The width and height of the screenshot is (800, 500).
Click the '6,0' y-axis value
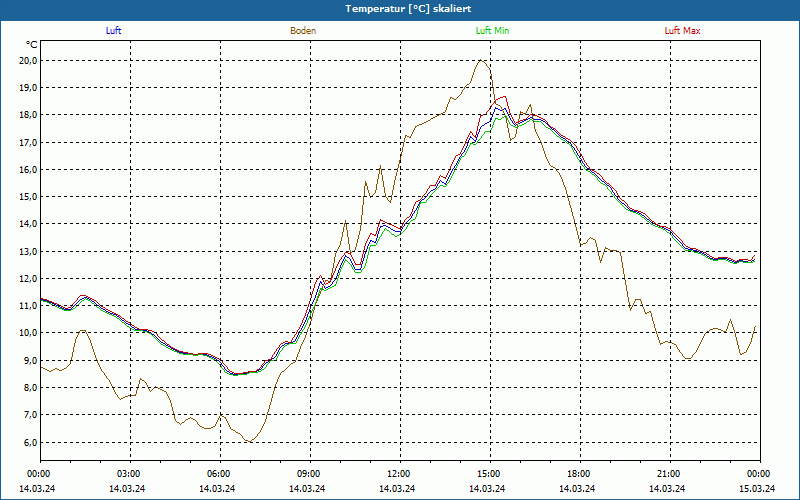point(30,442)
